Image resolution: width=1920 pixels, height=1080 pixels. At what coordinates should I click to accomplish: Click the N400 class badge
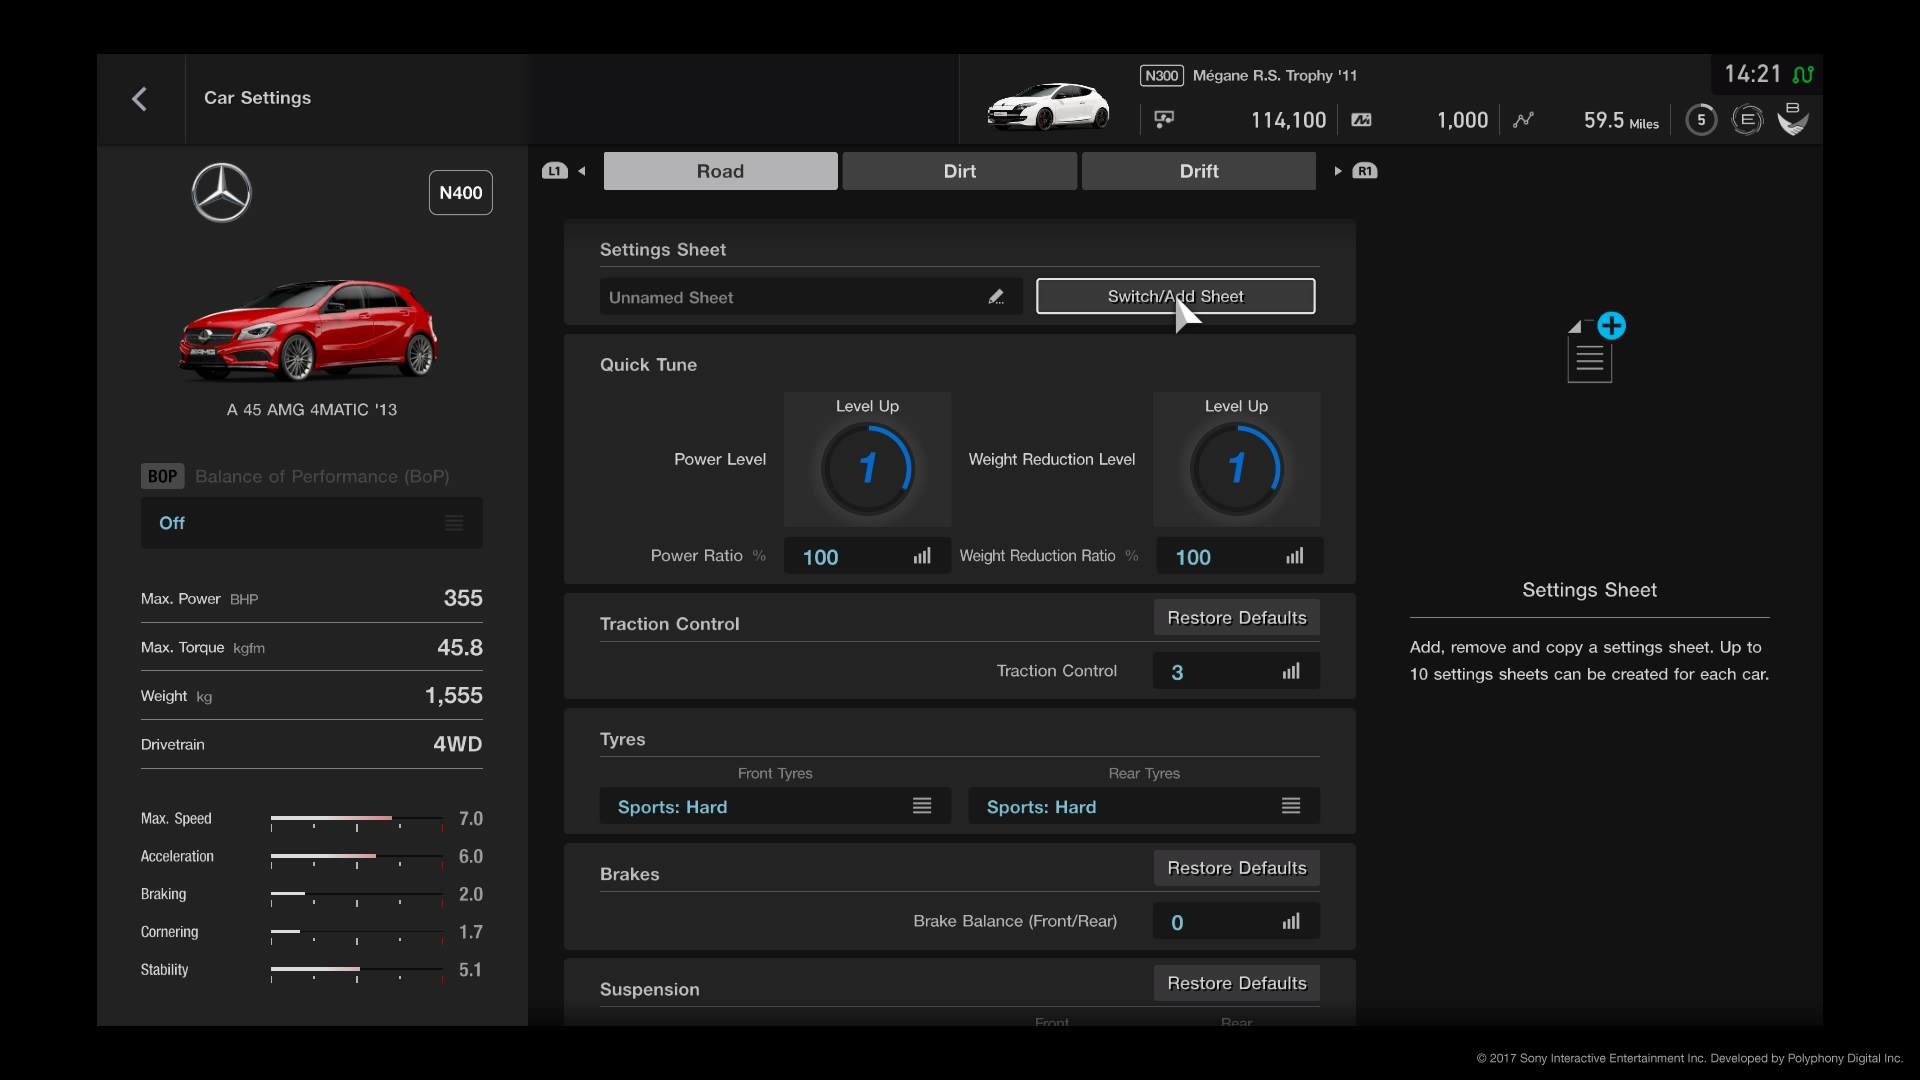(x=460, y=192)
